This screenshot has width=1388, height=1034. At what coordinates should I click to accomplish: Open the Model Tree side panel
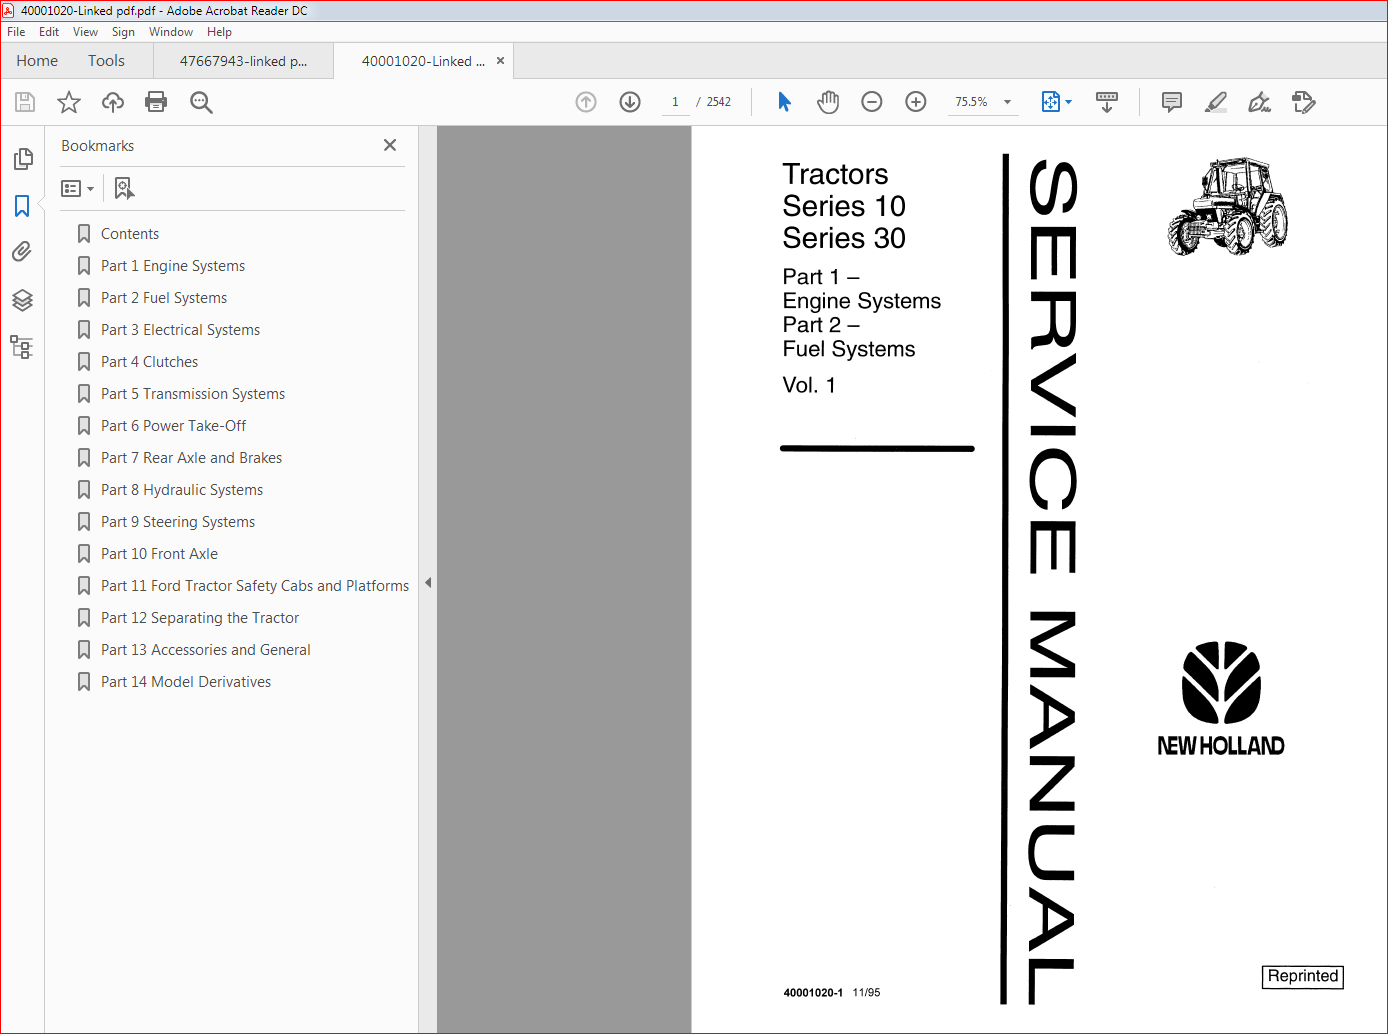[22, 347]
